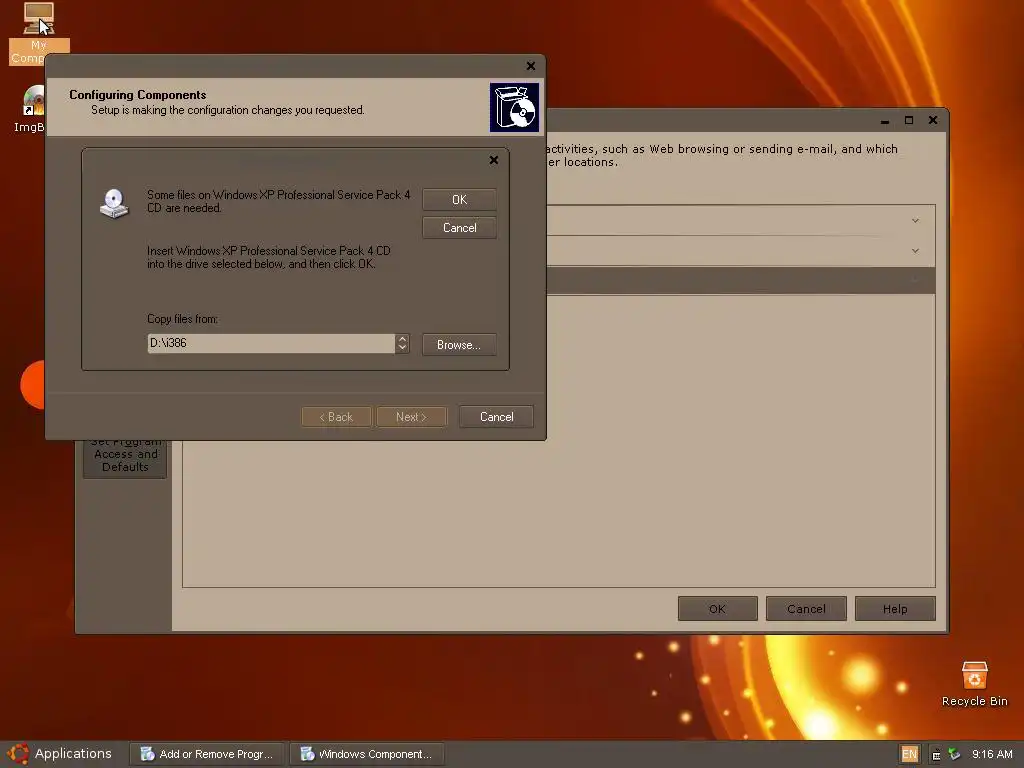Open the ImgBurn desktop shortcut
The image size is (1024, 768).
tap(31, 109)
